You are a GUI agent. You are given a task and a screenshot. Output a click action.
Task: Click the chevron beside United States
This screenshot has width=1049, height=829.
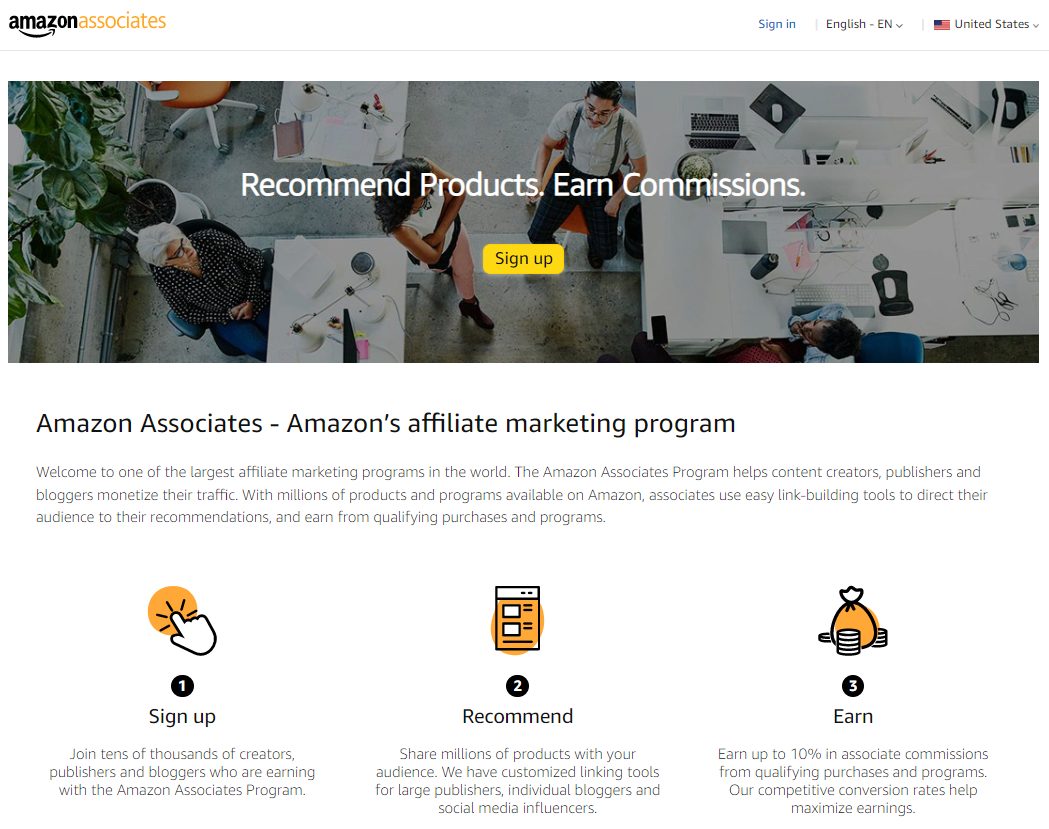[x=1036, y=25]
